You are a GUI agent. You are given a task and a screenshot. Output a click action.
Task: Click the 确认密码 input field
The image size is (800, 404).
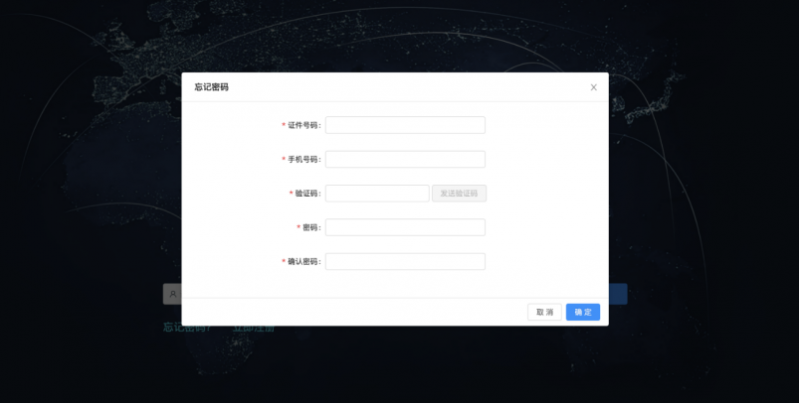[x=405, y=262]
